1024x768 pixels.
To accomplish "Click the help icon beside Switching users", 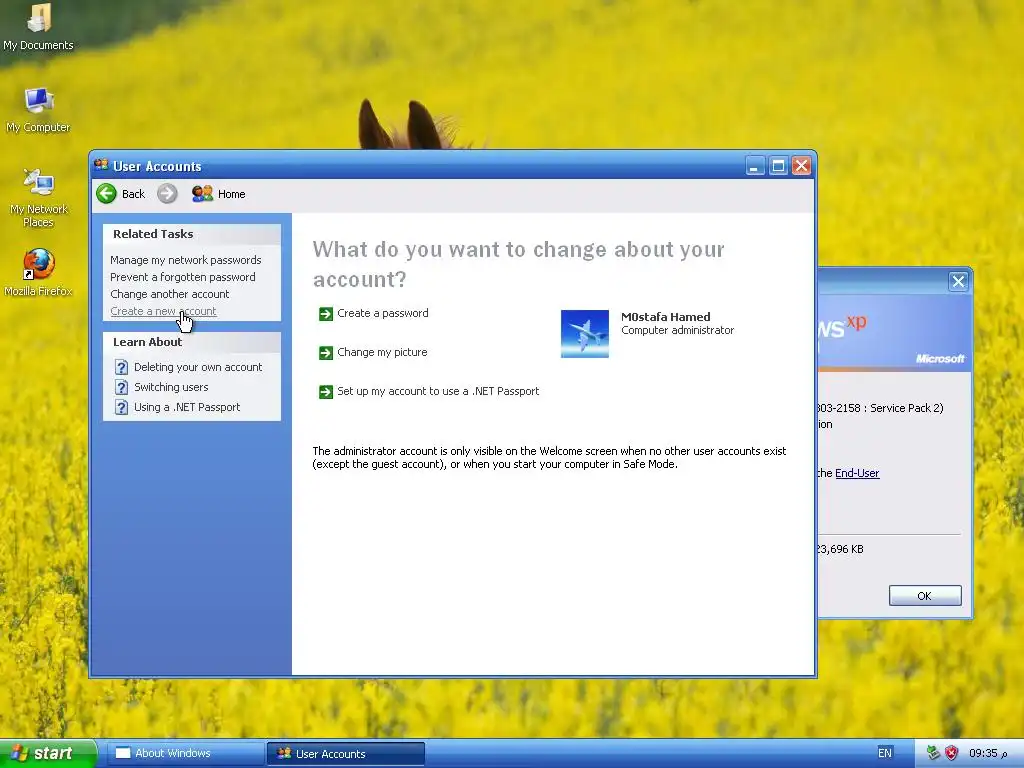I will [121, 387].
